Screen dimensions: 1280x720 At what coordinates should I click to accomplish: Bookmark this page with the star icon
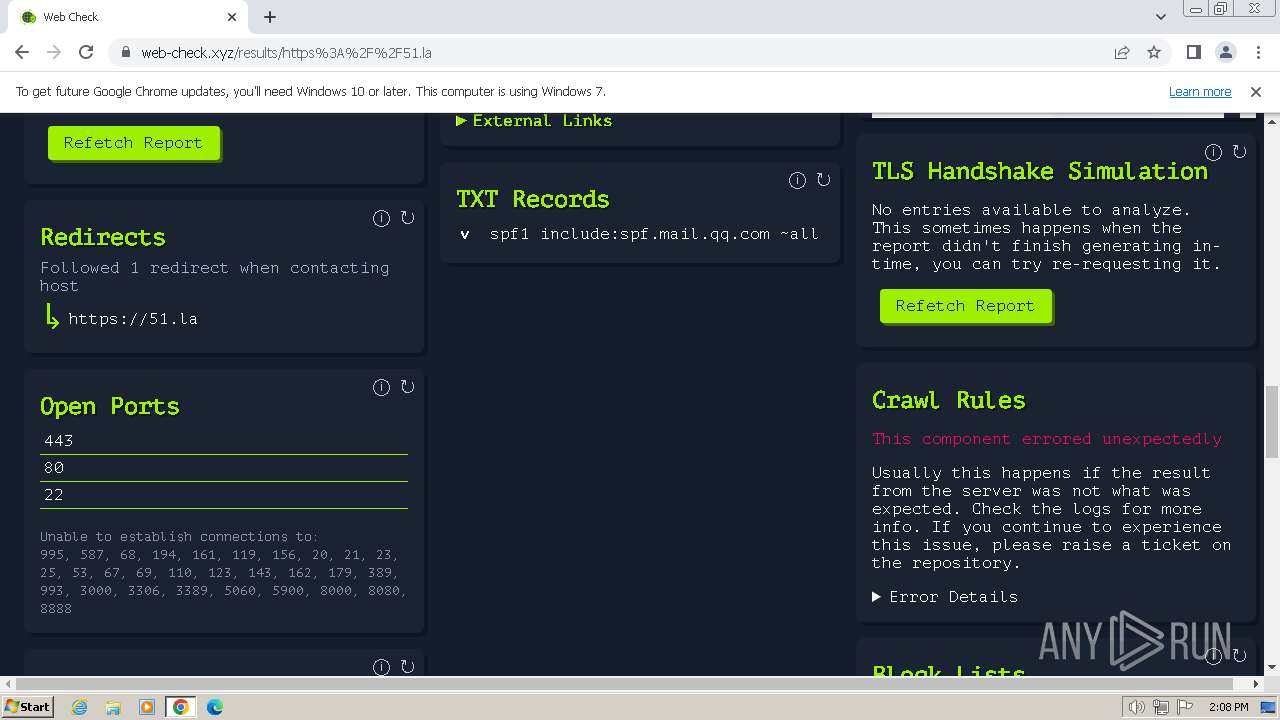[1154, 52]
